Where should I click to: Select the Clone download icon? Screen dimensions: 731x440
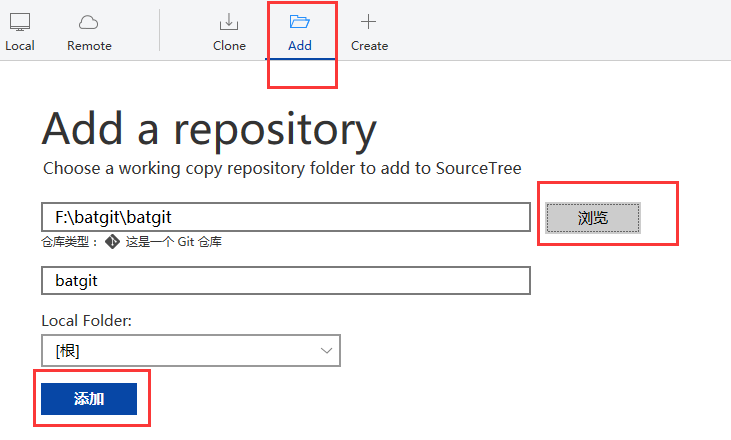tap(229, 22)
